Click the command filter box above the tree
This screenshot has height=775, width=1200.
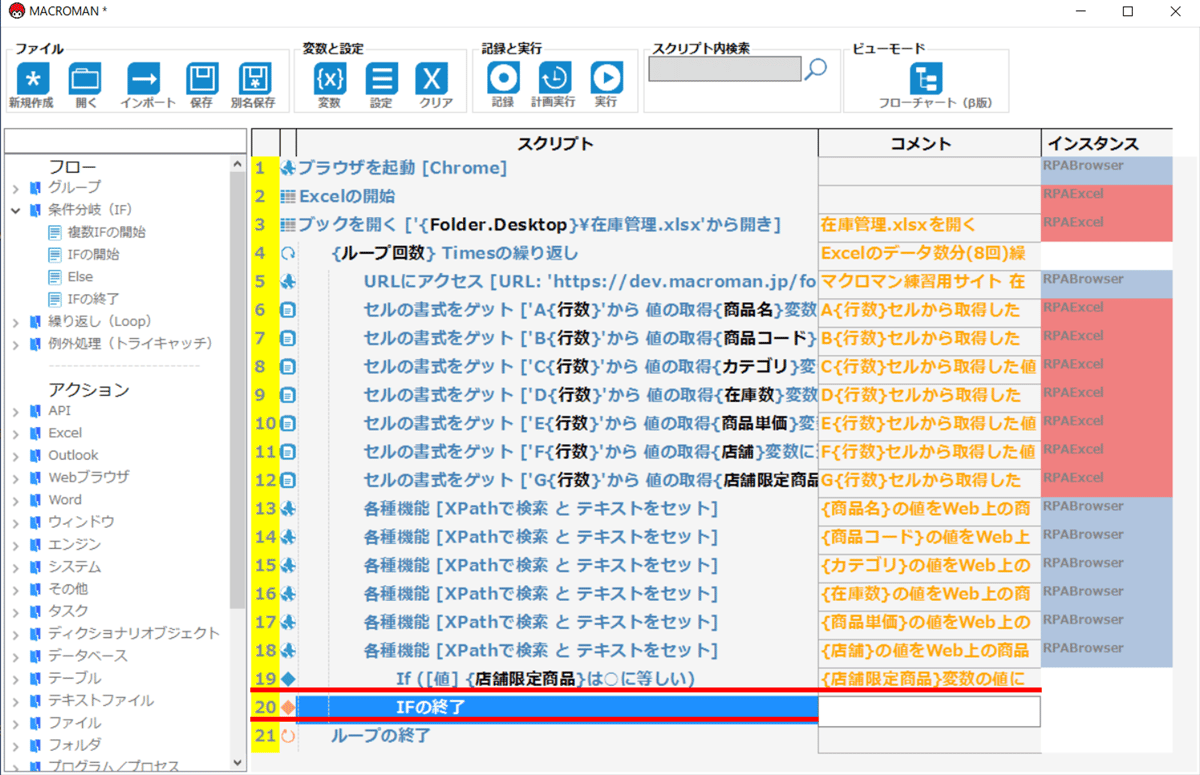125,140
